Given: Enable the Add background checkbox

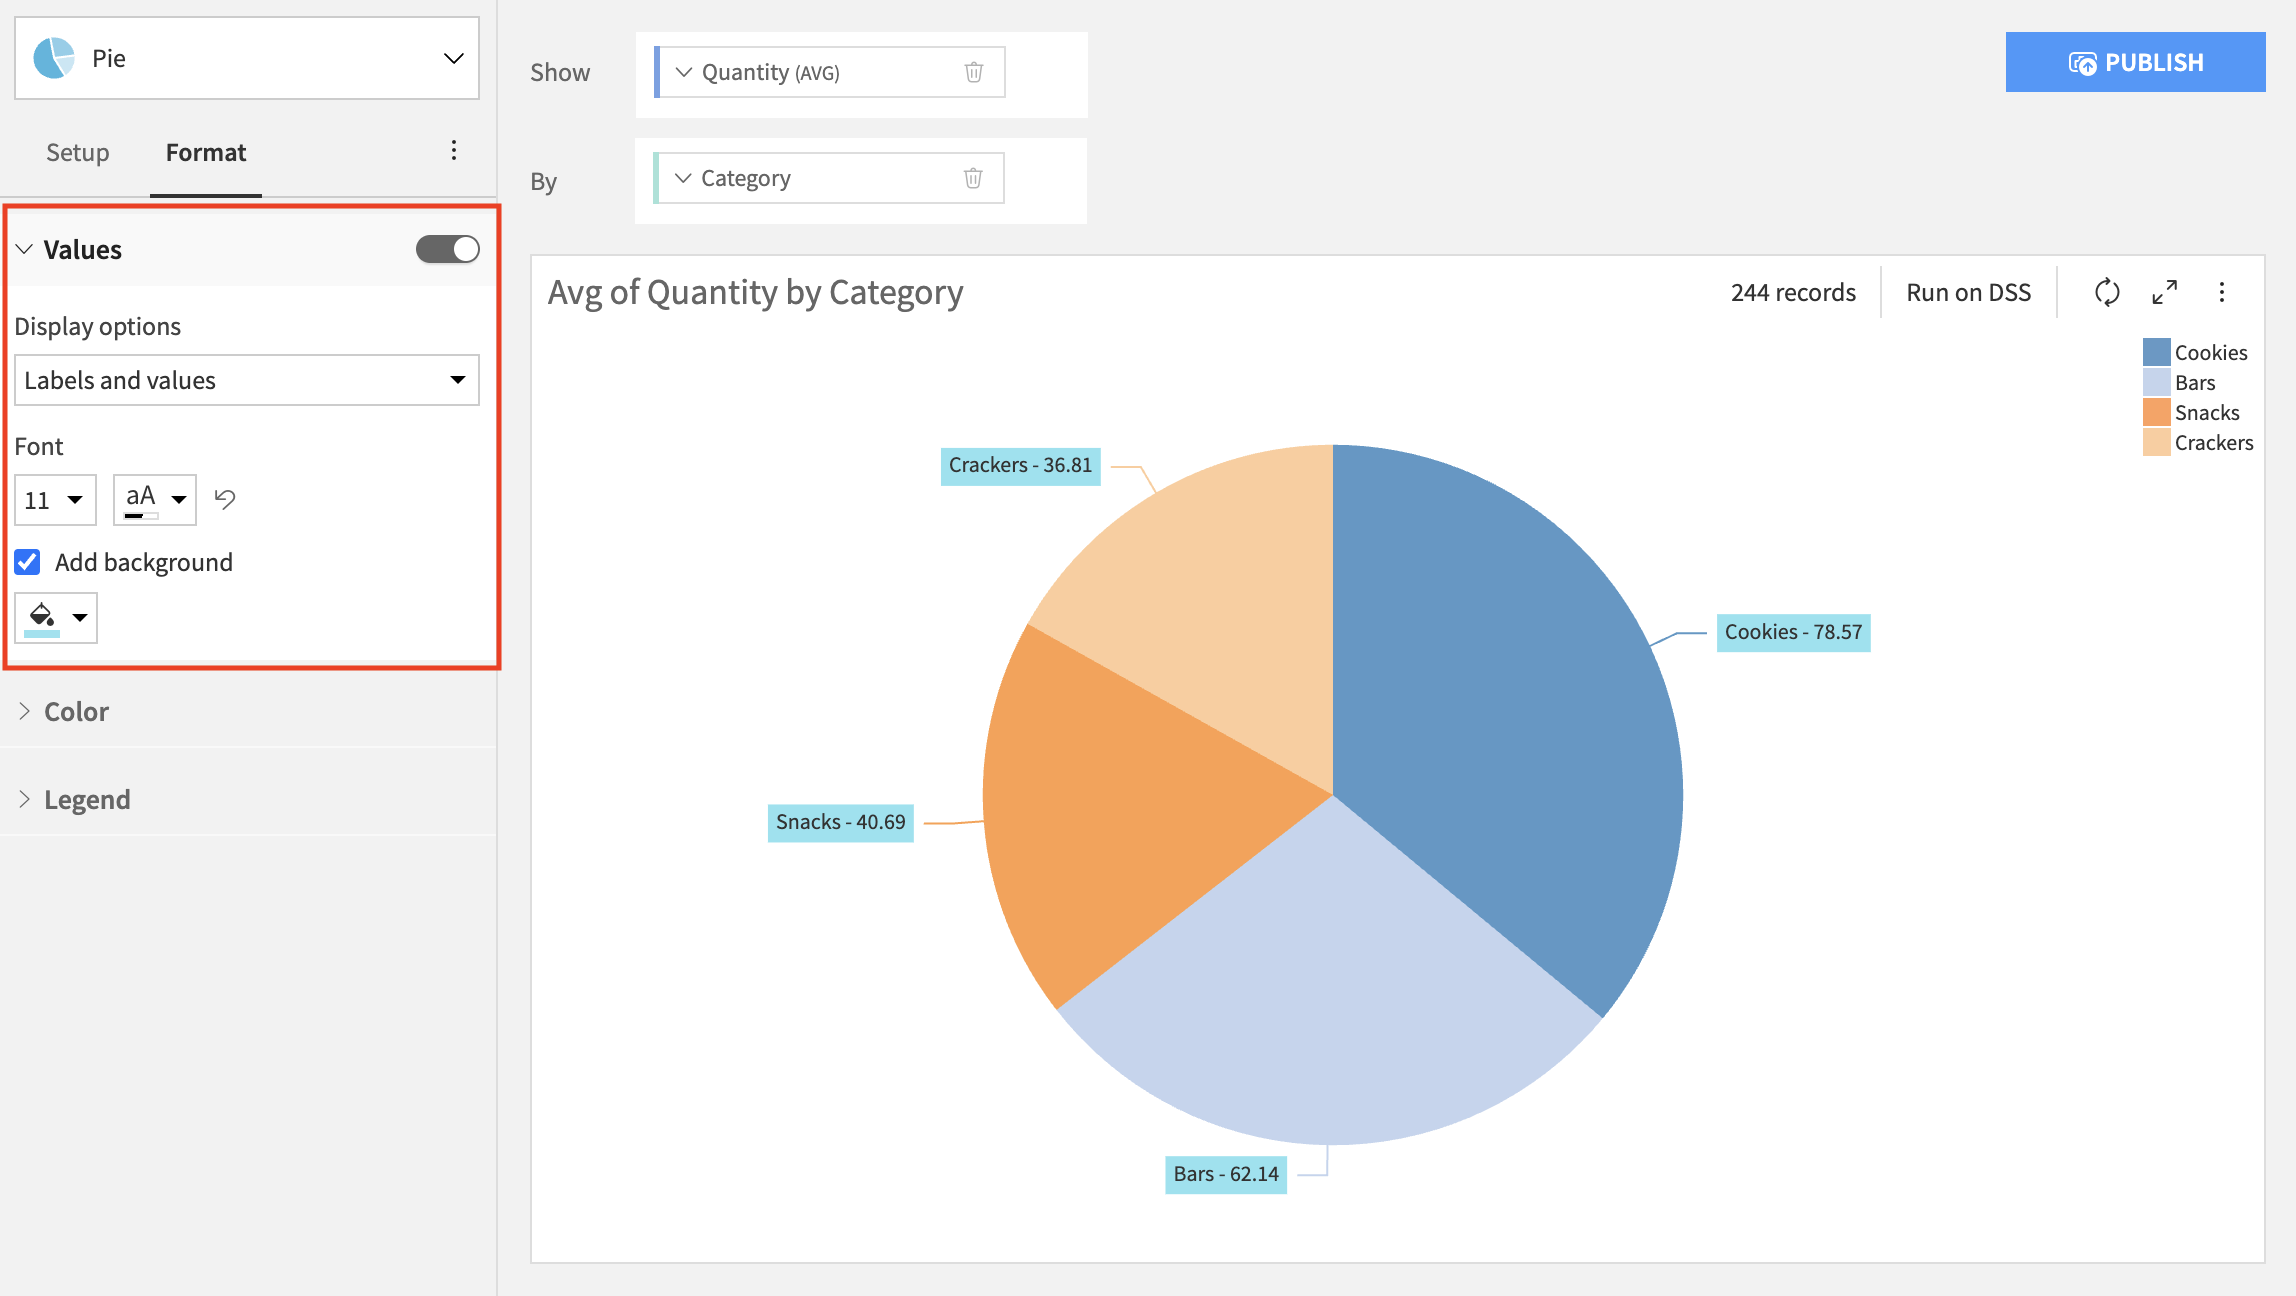Looking at the screenshot, I should [x=27, y=561].
